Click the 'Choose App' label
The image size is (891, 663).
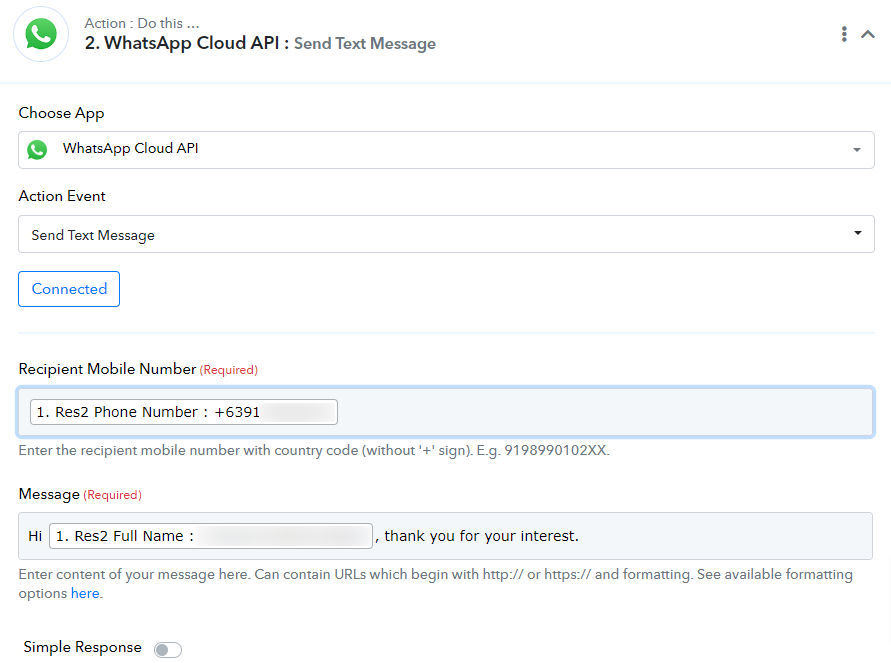(61, 113)
